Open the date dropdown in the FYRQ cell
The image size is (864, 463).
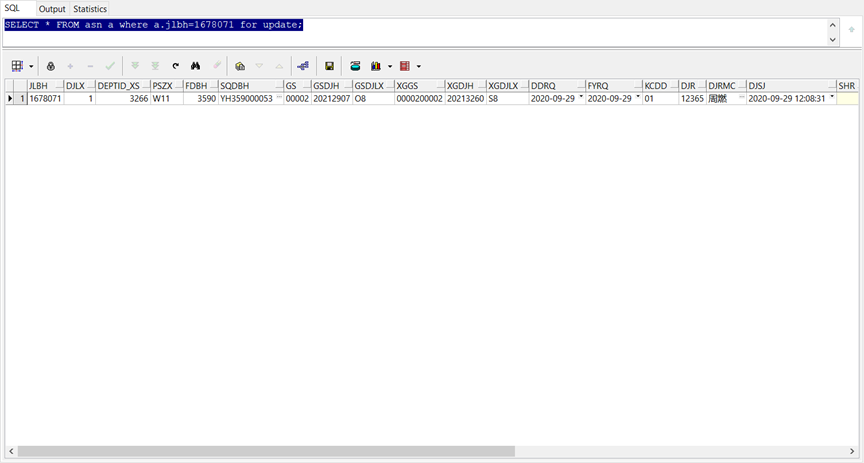(x=638, y=98)
